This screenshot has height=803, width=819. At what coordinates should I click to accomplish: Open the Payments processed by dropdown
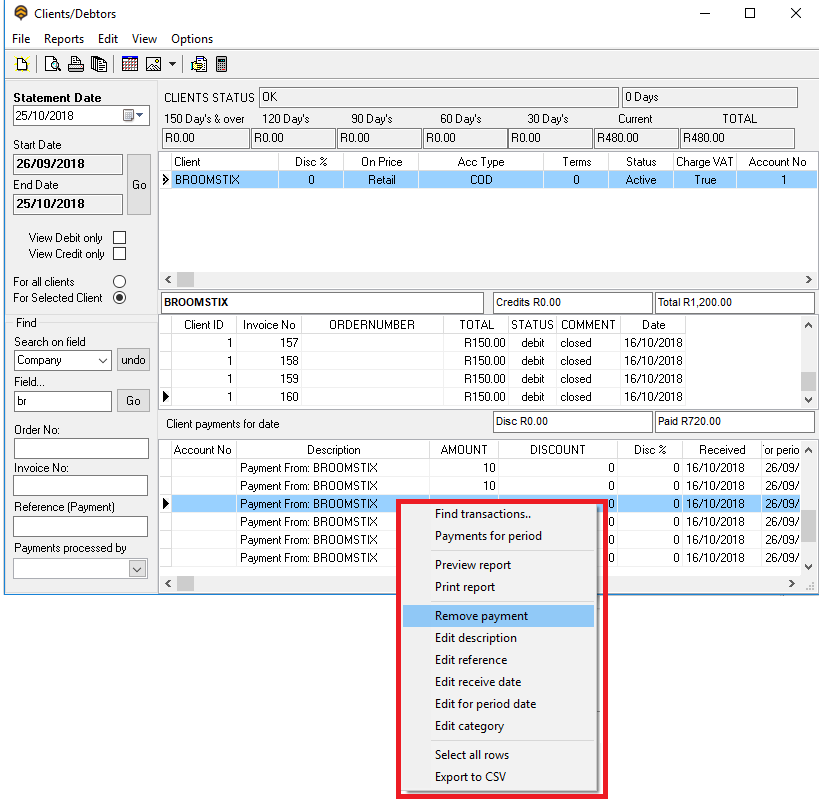[x=137, y=568]
